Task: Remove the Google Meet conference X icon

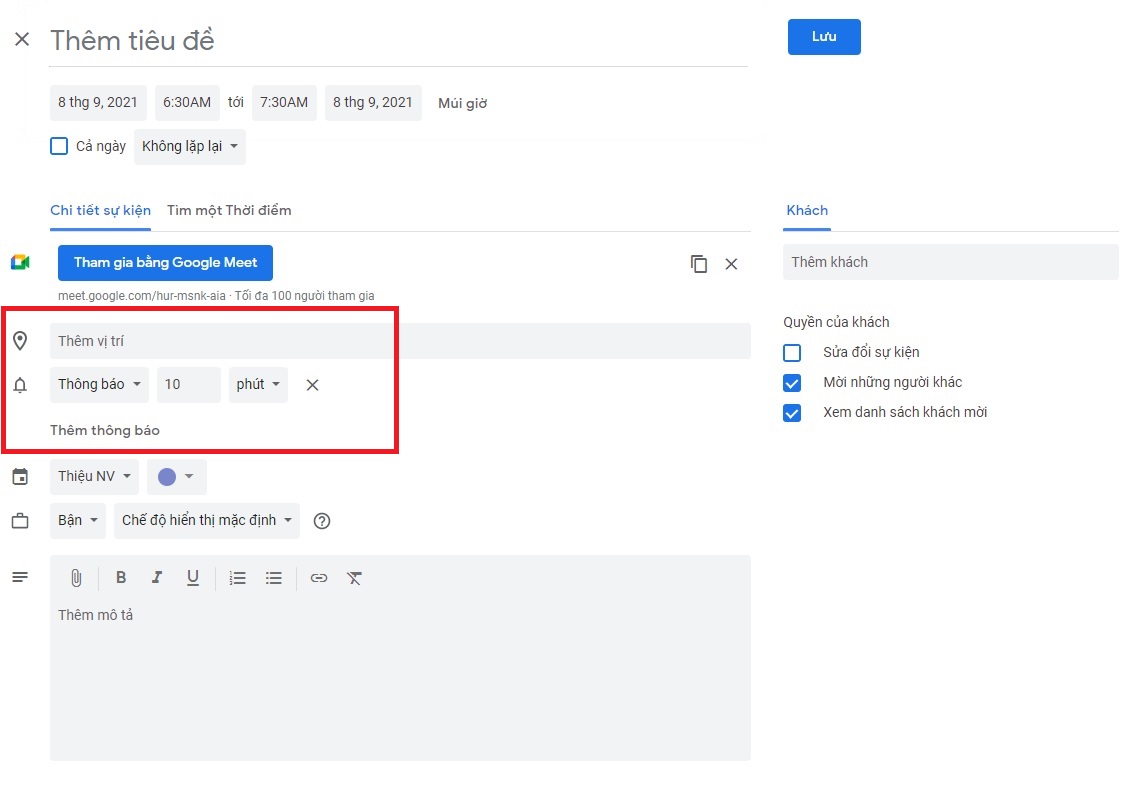Action: (x=731, y=264)
